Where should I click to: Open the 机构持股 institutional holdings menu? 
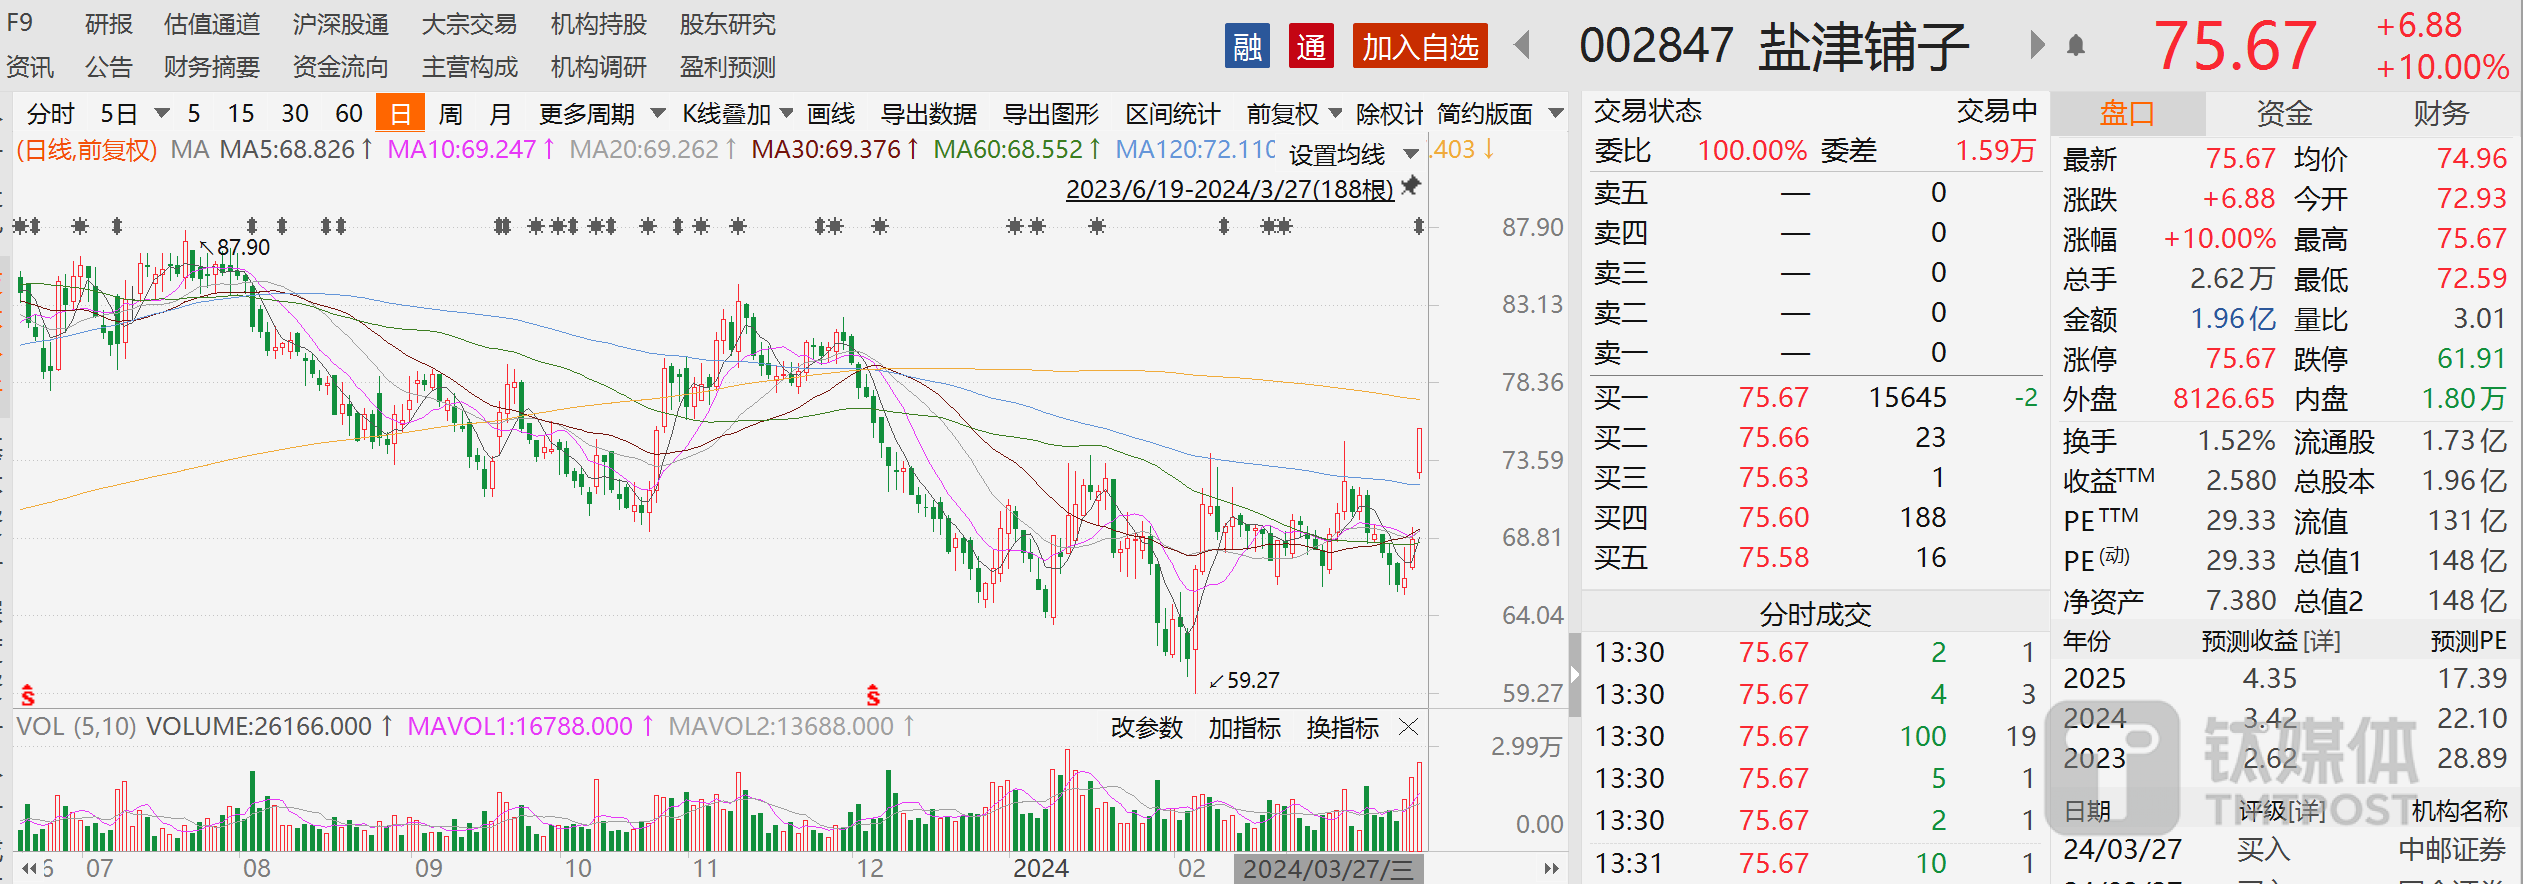[x=599, y=24]
